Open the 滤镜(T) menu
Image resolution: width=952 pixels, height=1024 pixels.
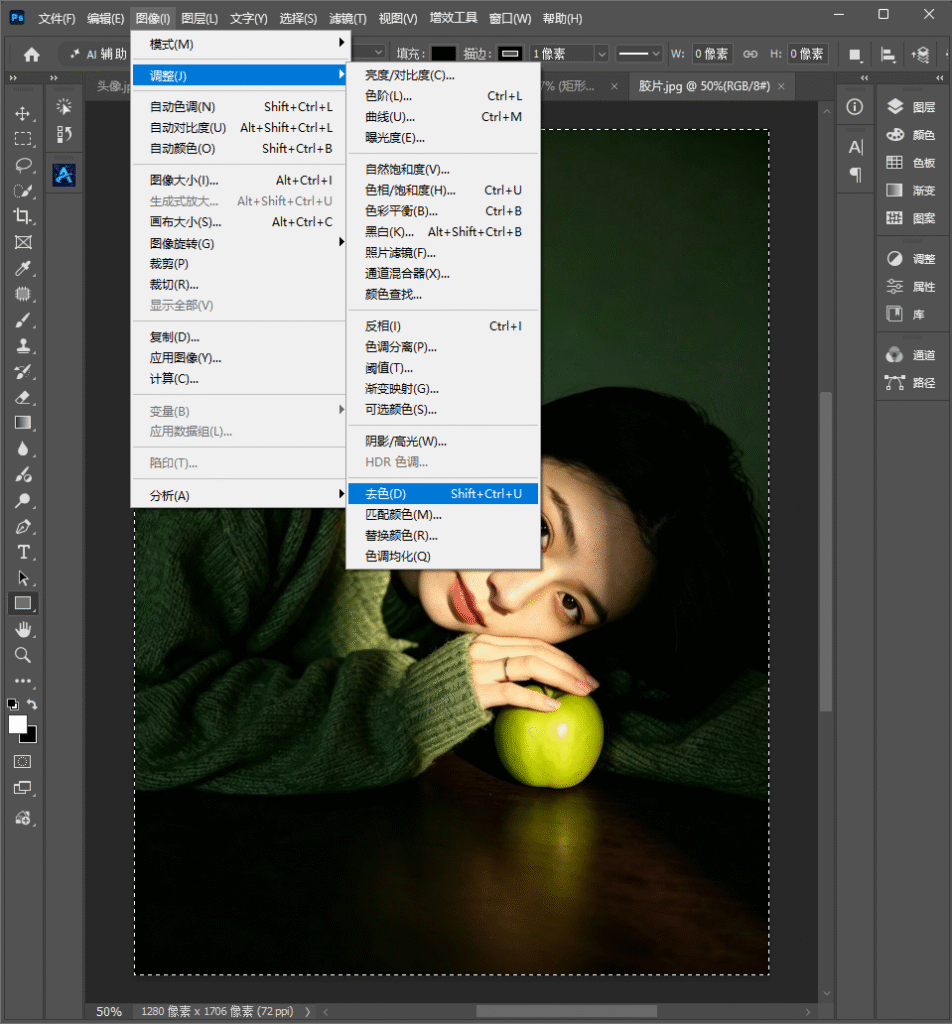[x=347, y=18]
